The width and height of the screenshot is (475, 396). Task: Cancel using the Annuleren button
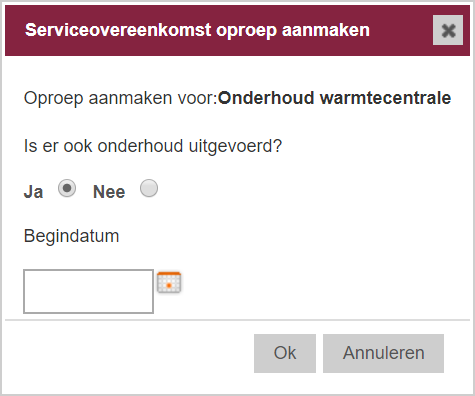click(x=383, y=353)
